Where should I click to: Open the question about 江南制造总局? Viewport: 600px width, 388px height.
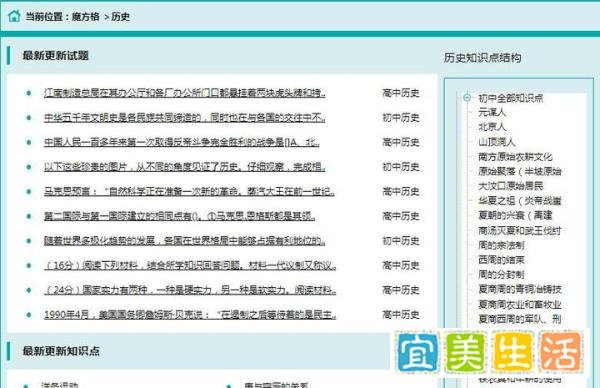(x=184, y=93)
